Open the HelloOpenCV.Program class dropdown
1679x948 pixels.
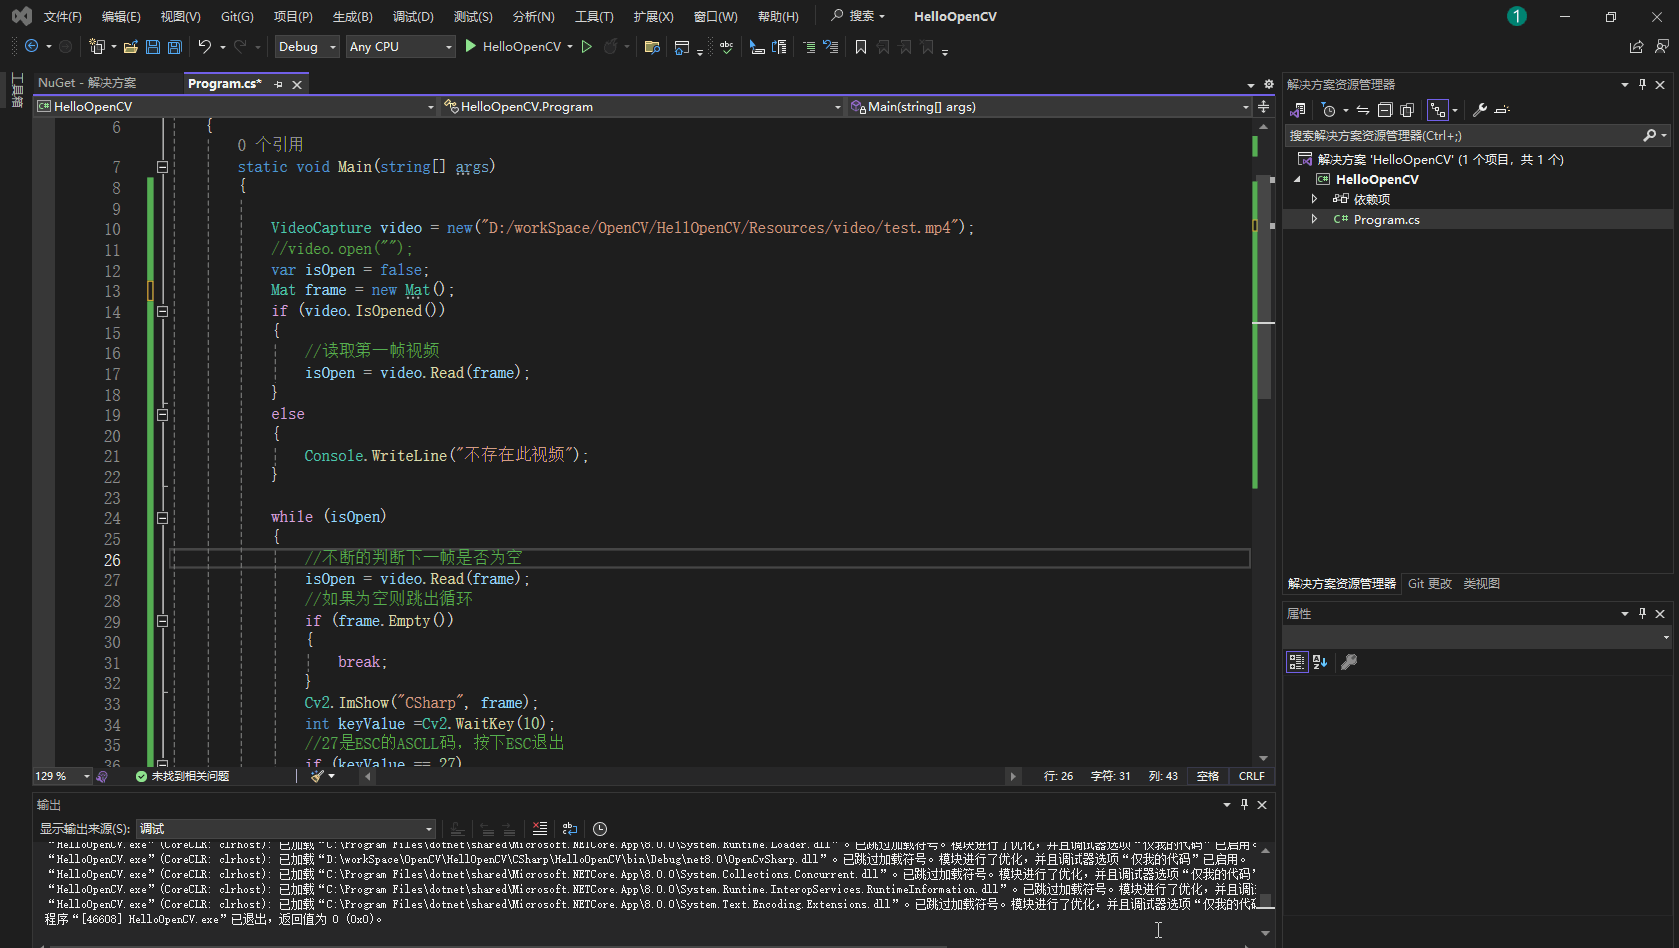(643, 106)
